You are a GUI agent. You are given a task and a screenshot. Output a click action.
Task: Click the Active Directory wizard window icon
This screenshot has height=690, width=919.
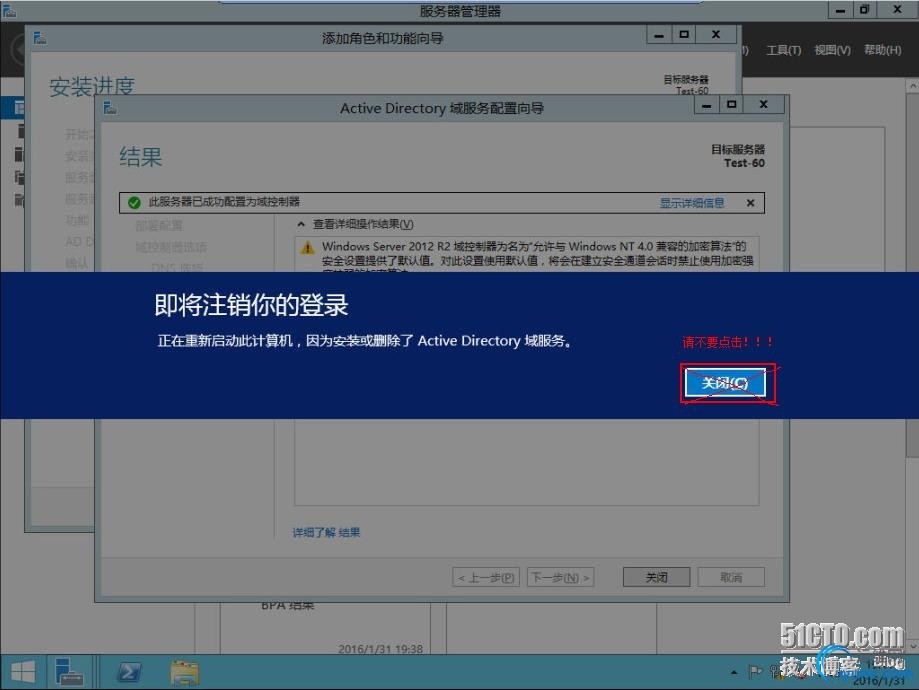[x=110, y=107]
